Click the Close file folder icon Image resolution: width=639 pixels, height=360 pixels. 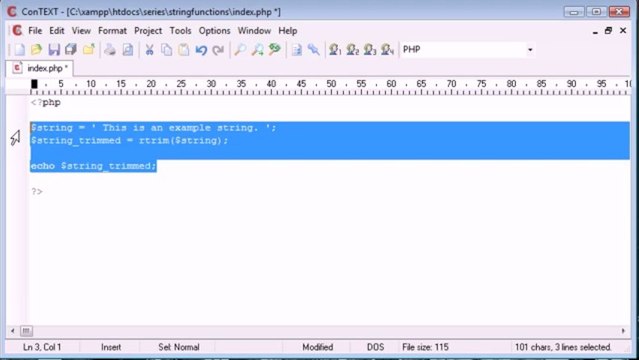(x=88, y=50)
